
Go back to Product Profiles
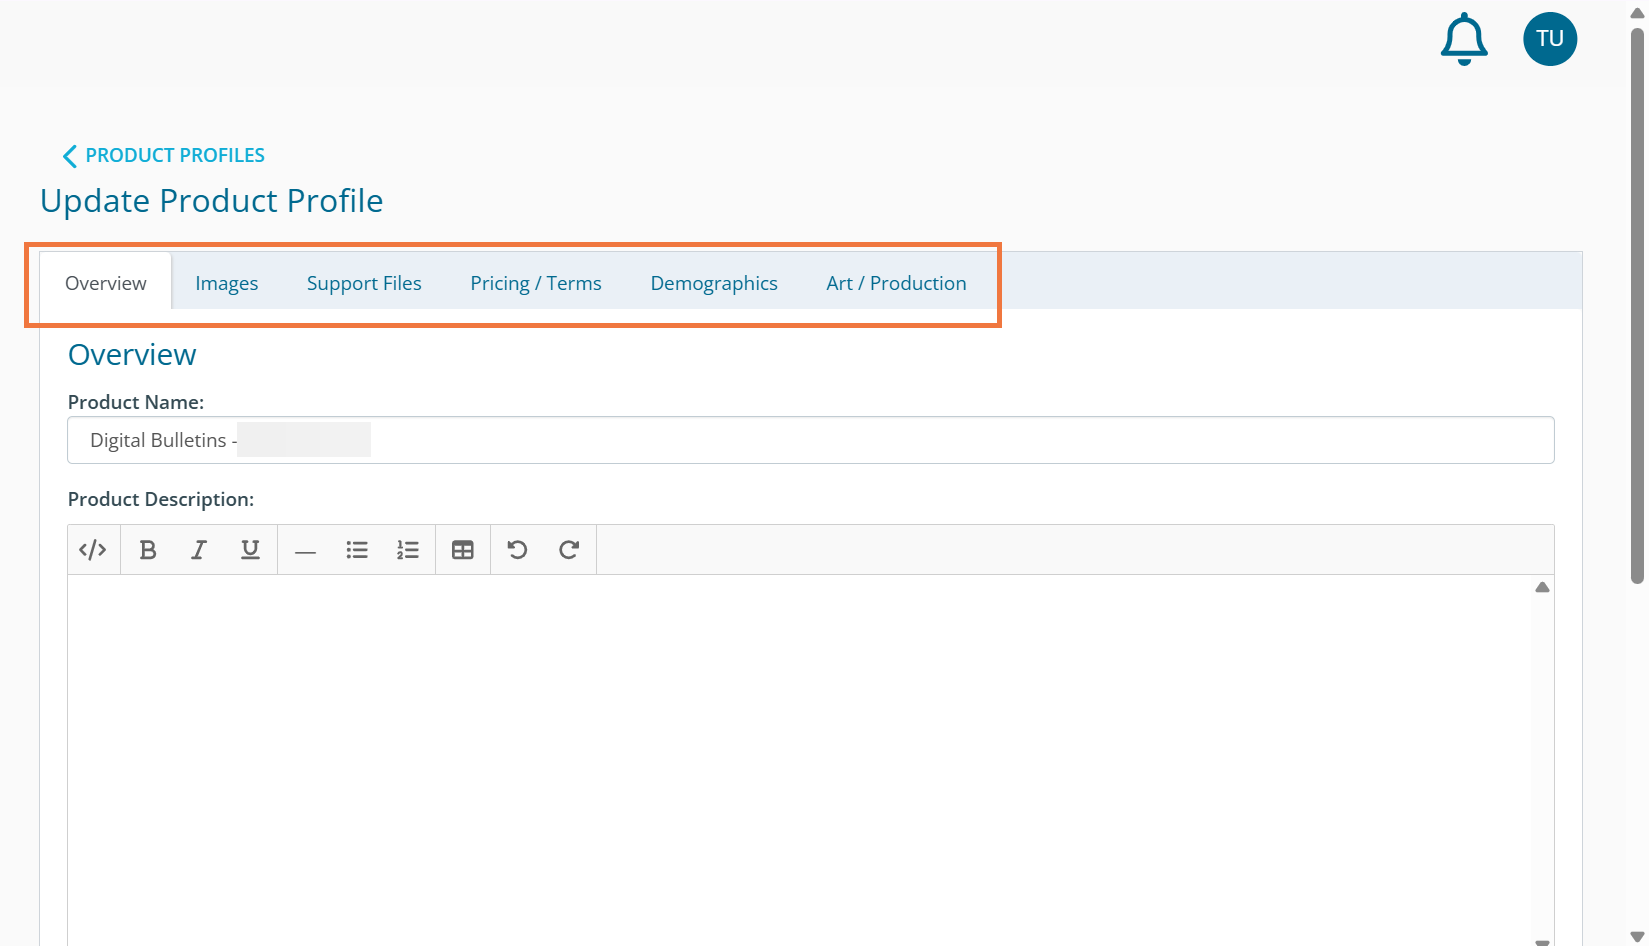[164, 155]
